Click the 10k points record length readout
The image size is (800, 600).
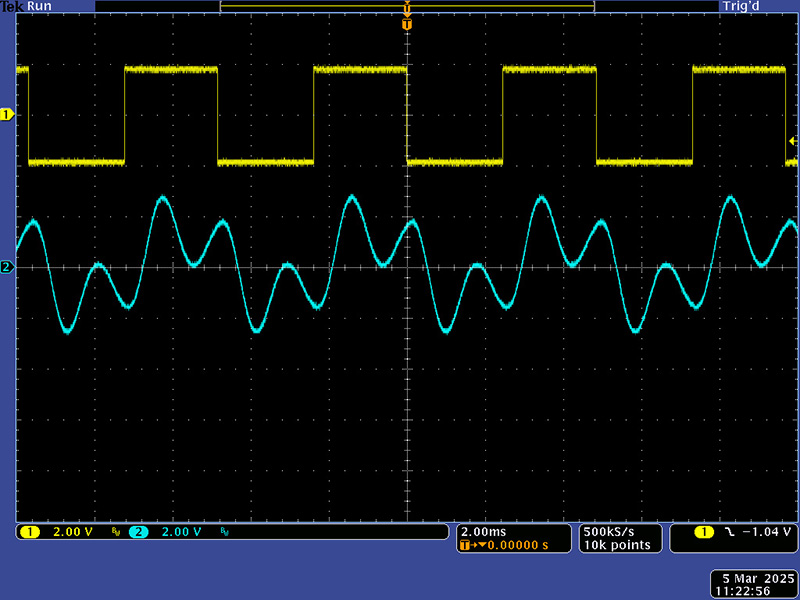coord(616,545)
